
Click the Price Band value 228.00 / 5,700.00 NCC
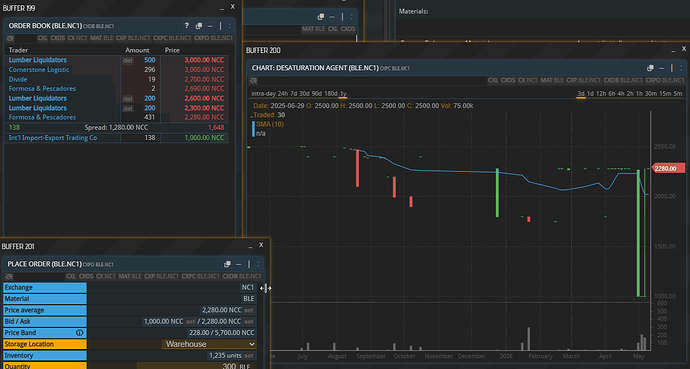(x=221, y=332)
